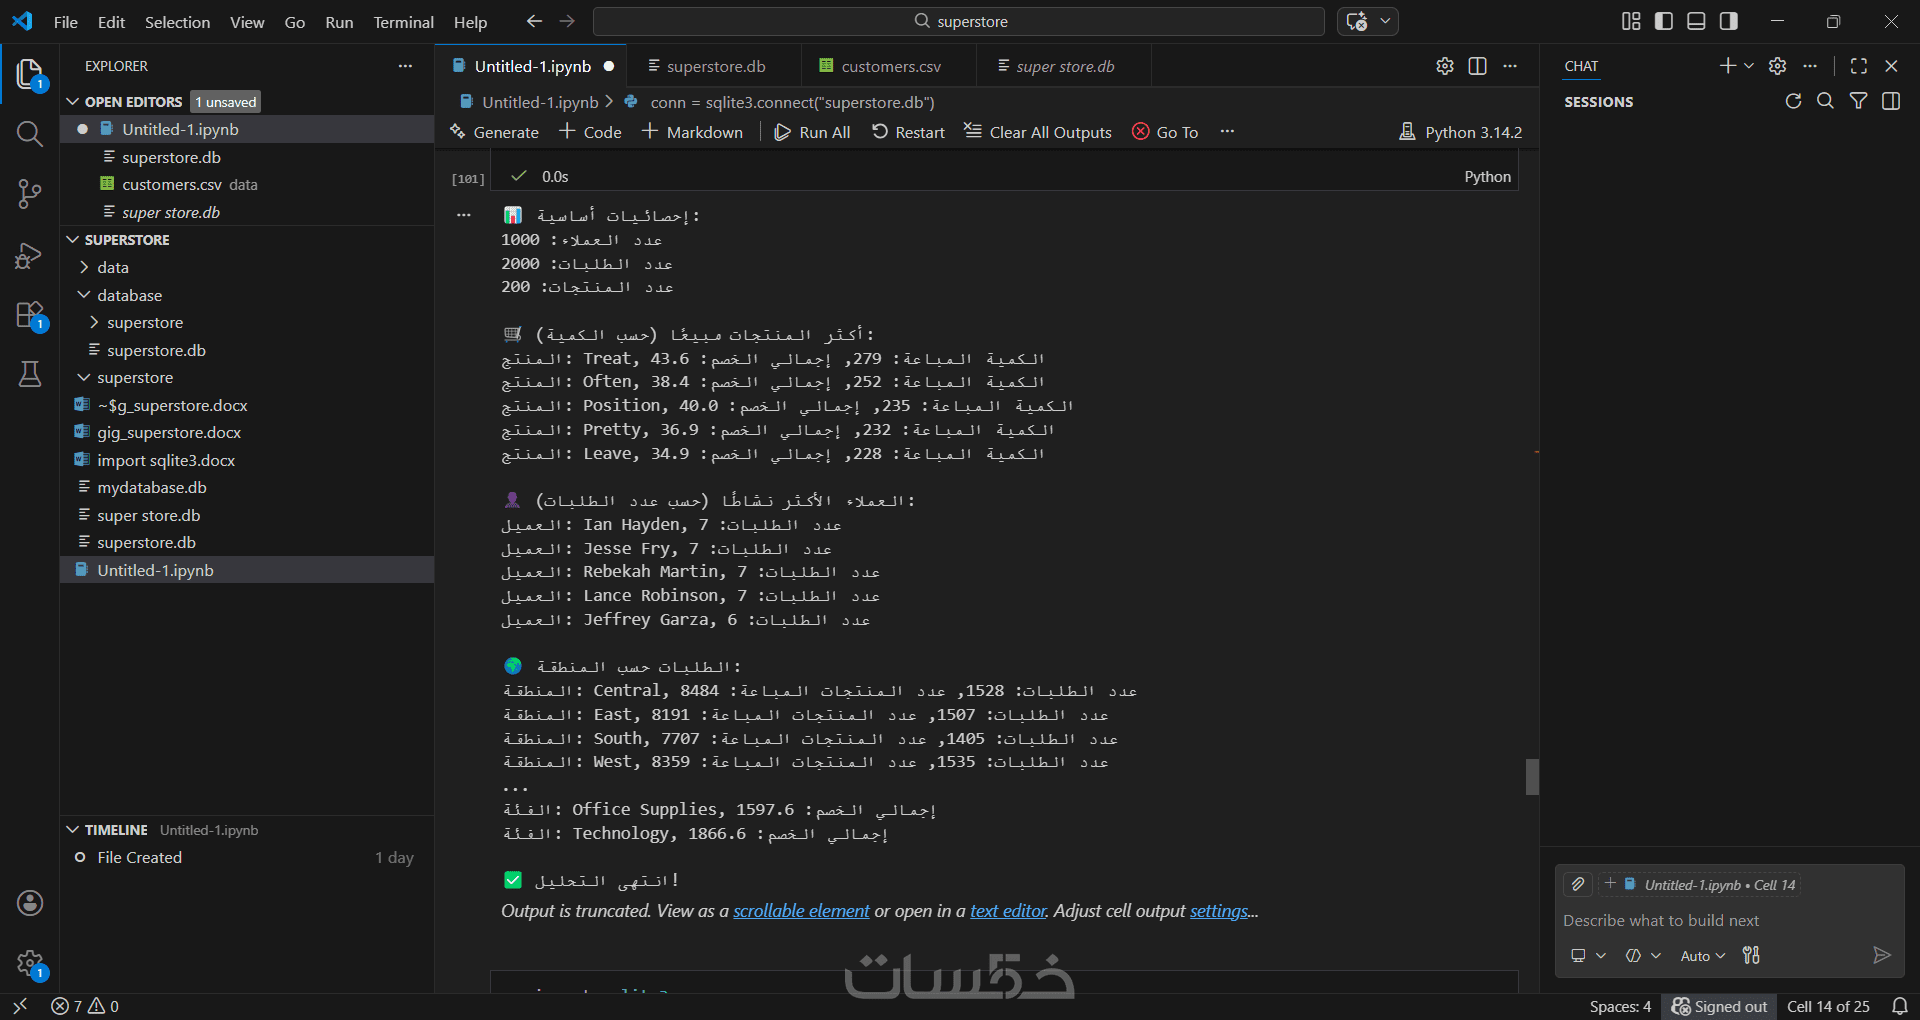Refresh the chat sessions list

pyautogui.click(x=1793, y=101)
